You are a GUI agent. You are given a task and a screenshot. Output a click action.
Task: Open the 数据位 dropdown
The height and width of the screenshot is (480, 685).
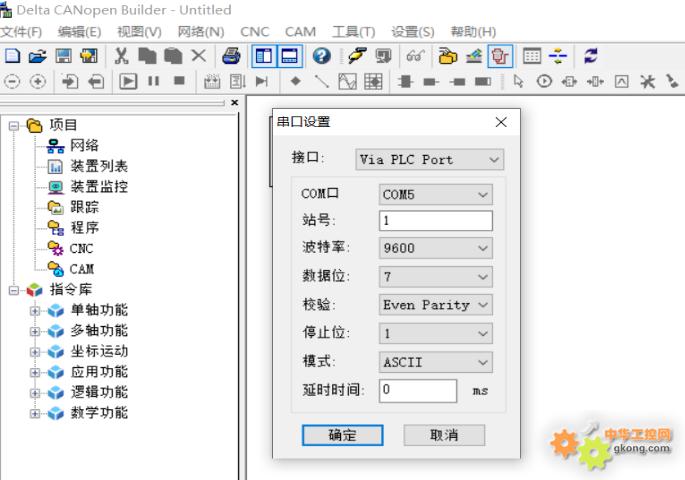point(436,277)
